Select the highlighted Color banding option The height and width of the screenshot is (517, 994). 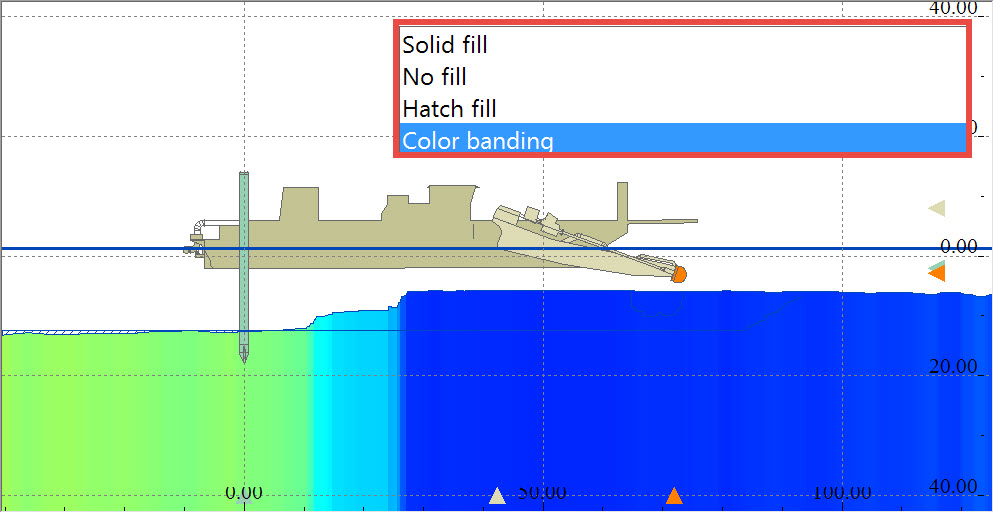coord(683,138)
